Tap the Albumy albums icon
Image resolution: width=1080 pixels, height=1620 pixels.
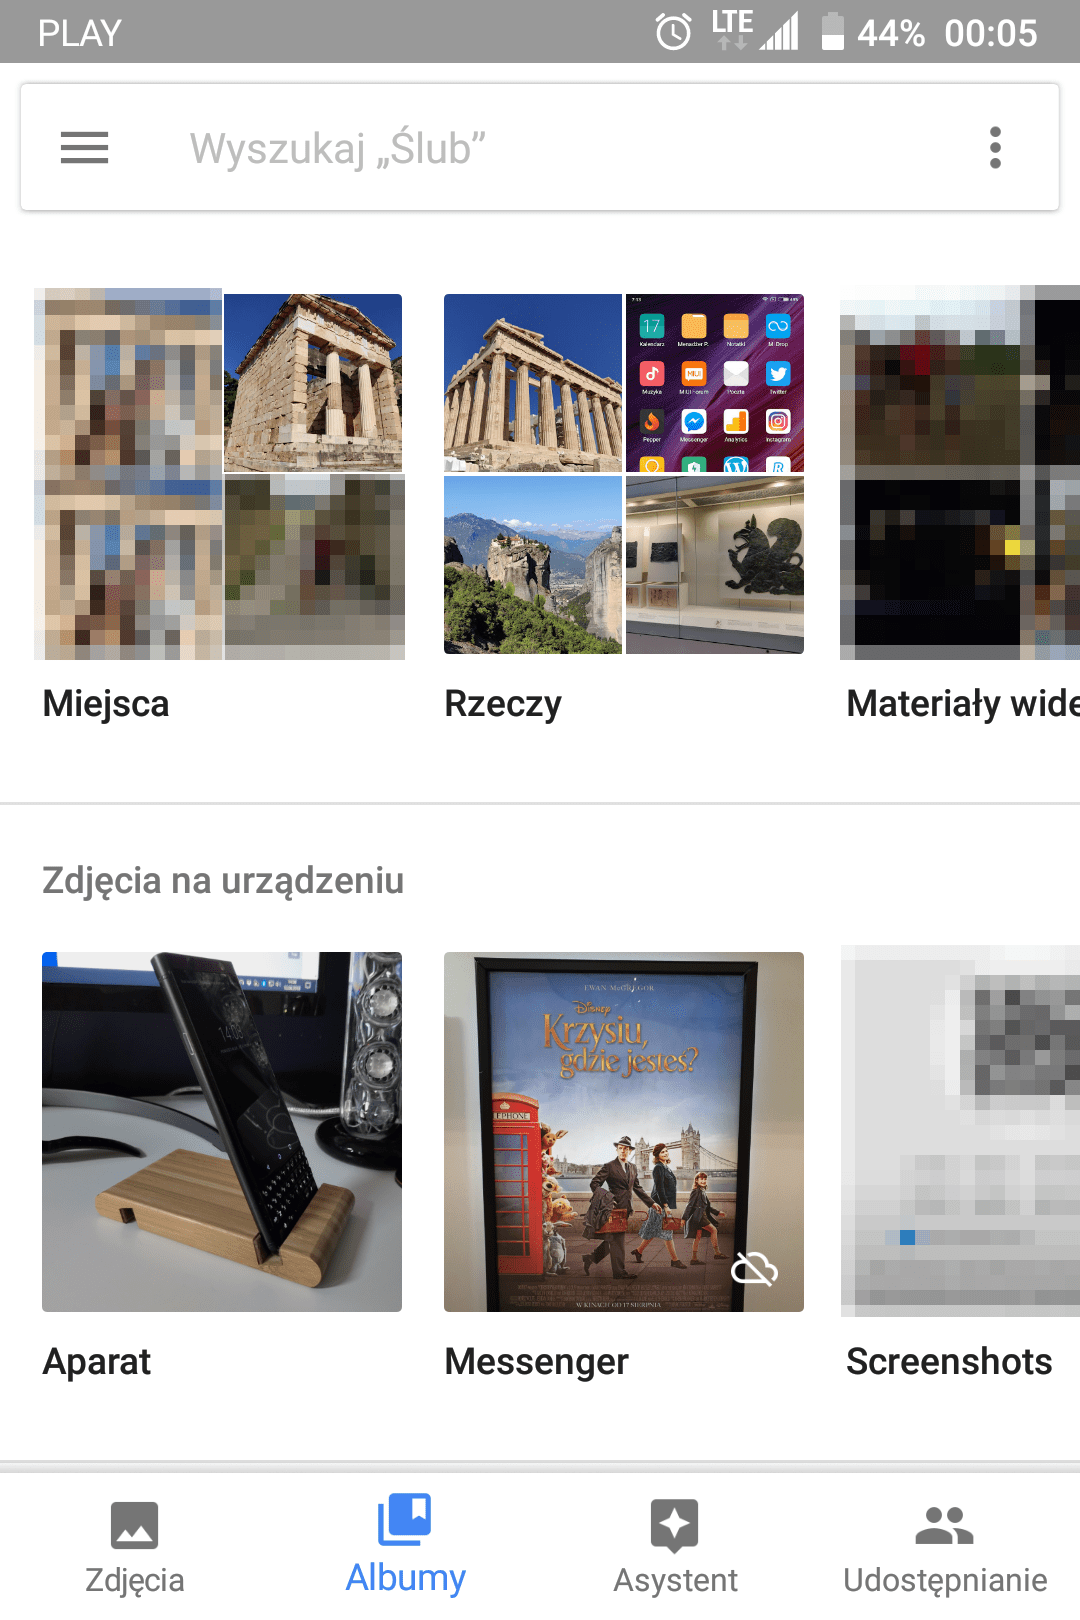(x=405, y=1520)
